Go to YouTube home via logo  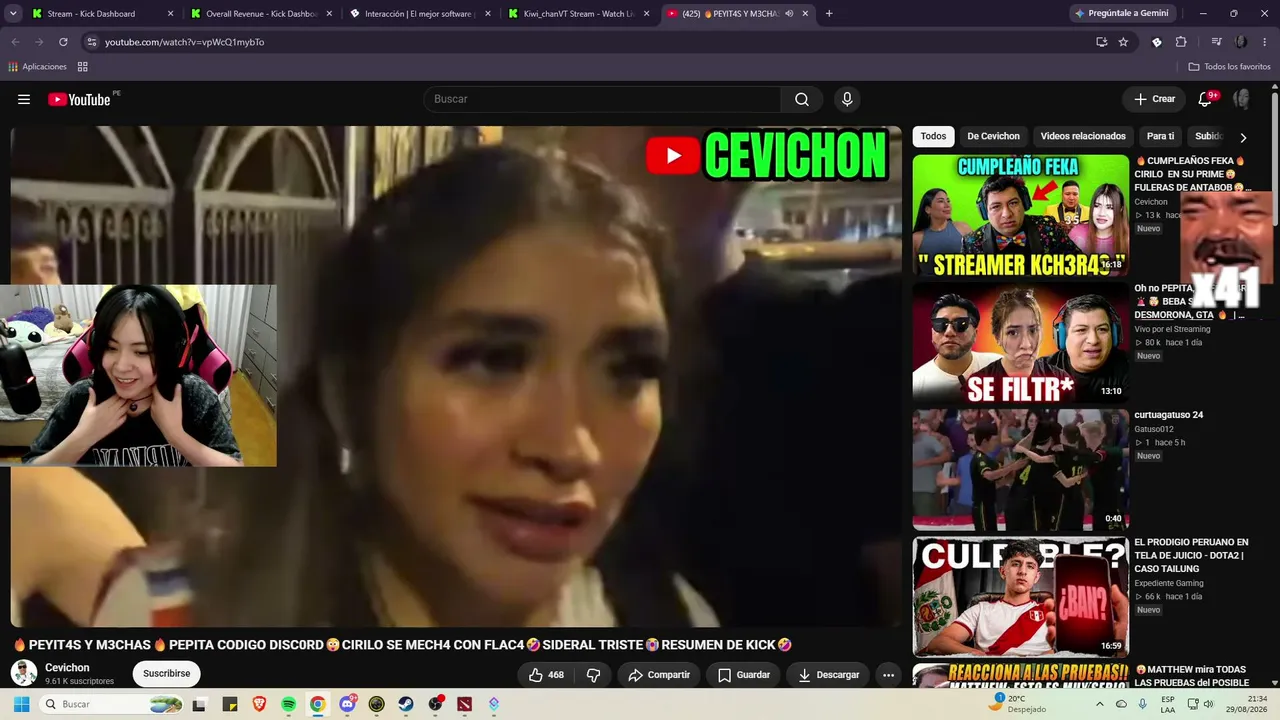(x=79, y=99)
